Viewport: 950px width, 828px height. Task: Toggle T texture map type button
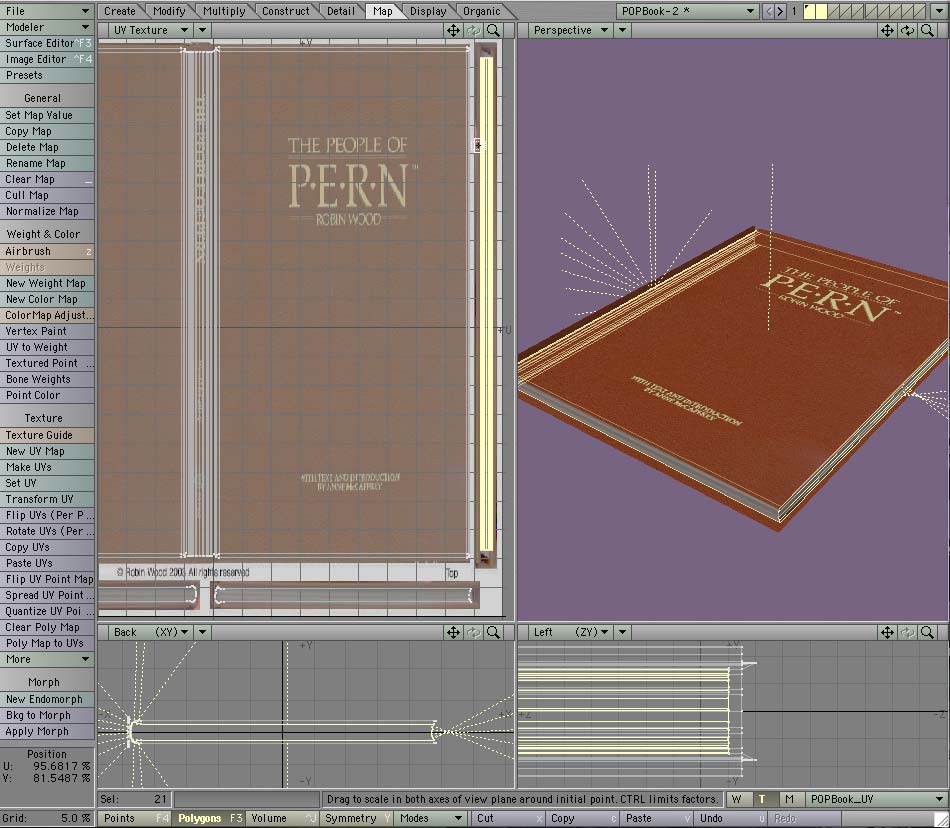pyautogui.click(x=762, y=799)
